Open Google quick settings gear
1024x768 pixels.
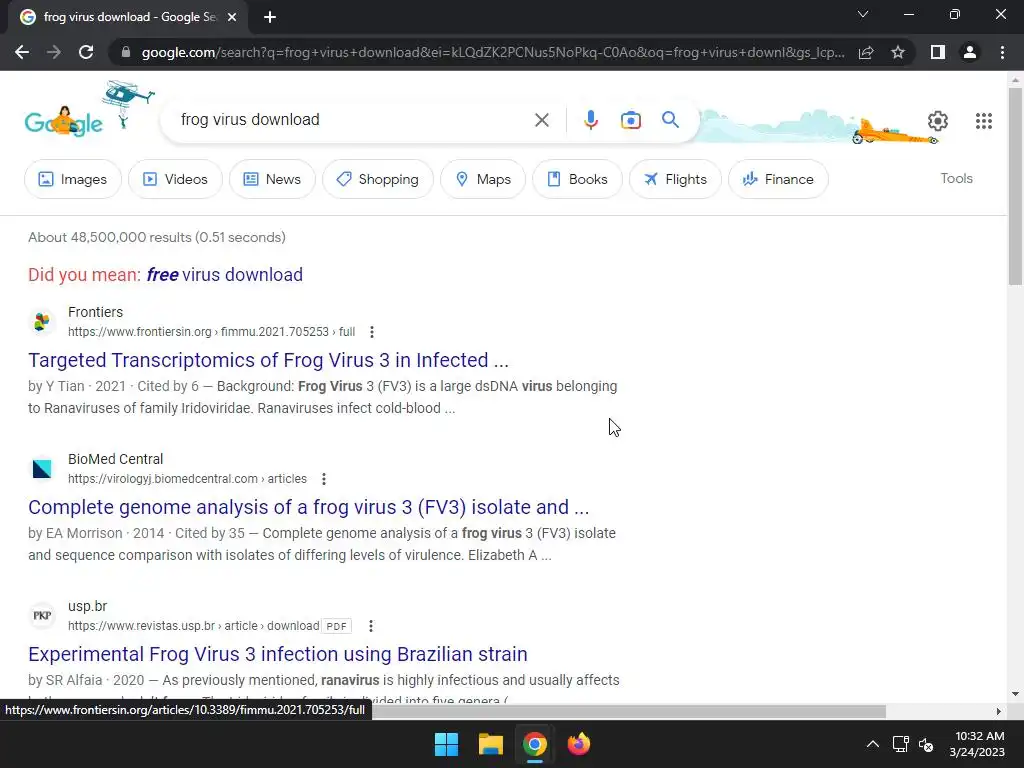point(938,121)
